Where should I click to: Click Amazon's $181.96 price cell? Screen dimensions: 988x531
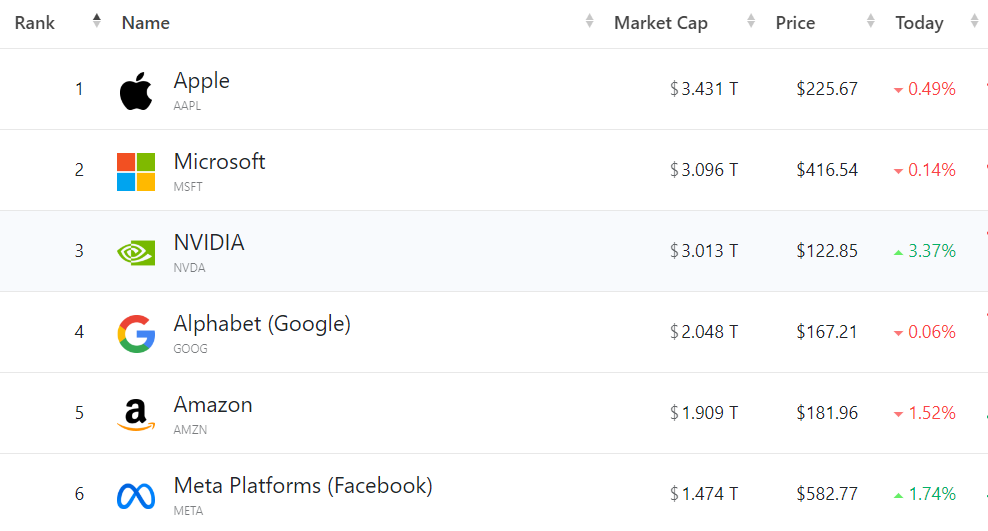pos(827,413)
